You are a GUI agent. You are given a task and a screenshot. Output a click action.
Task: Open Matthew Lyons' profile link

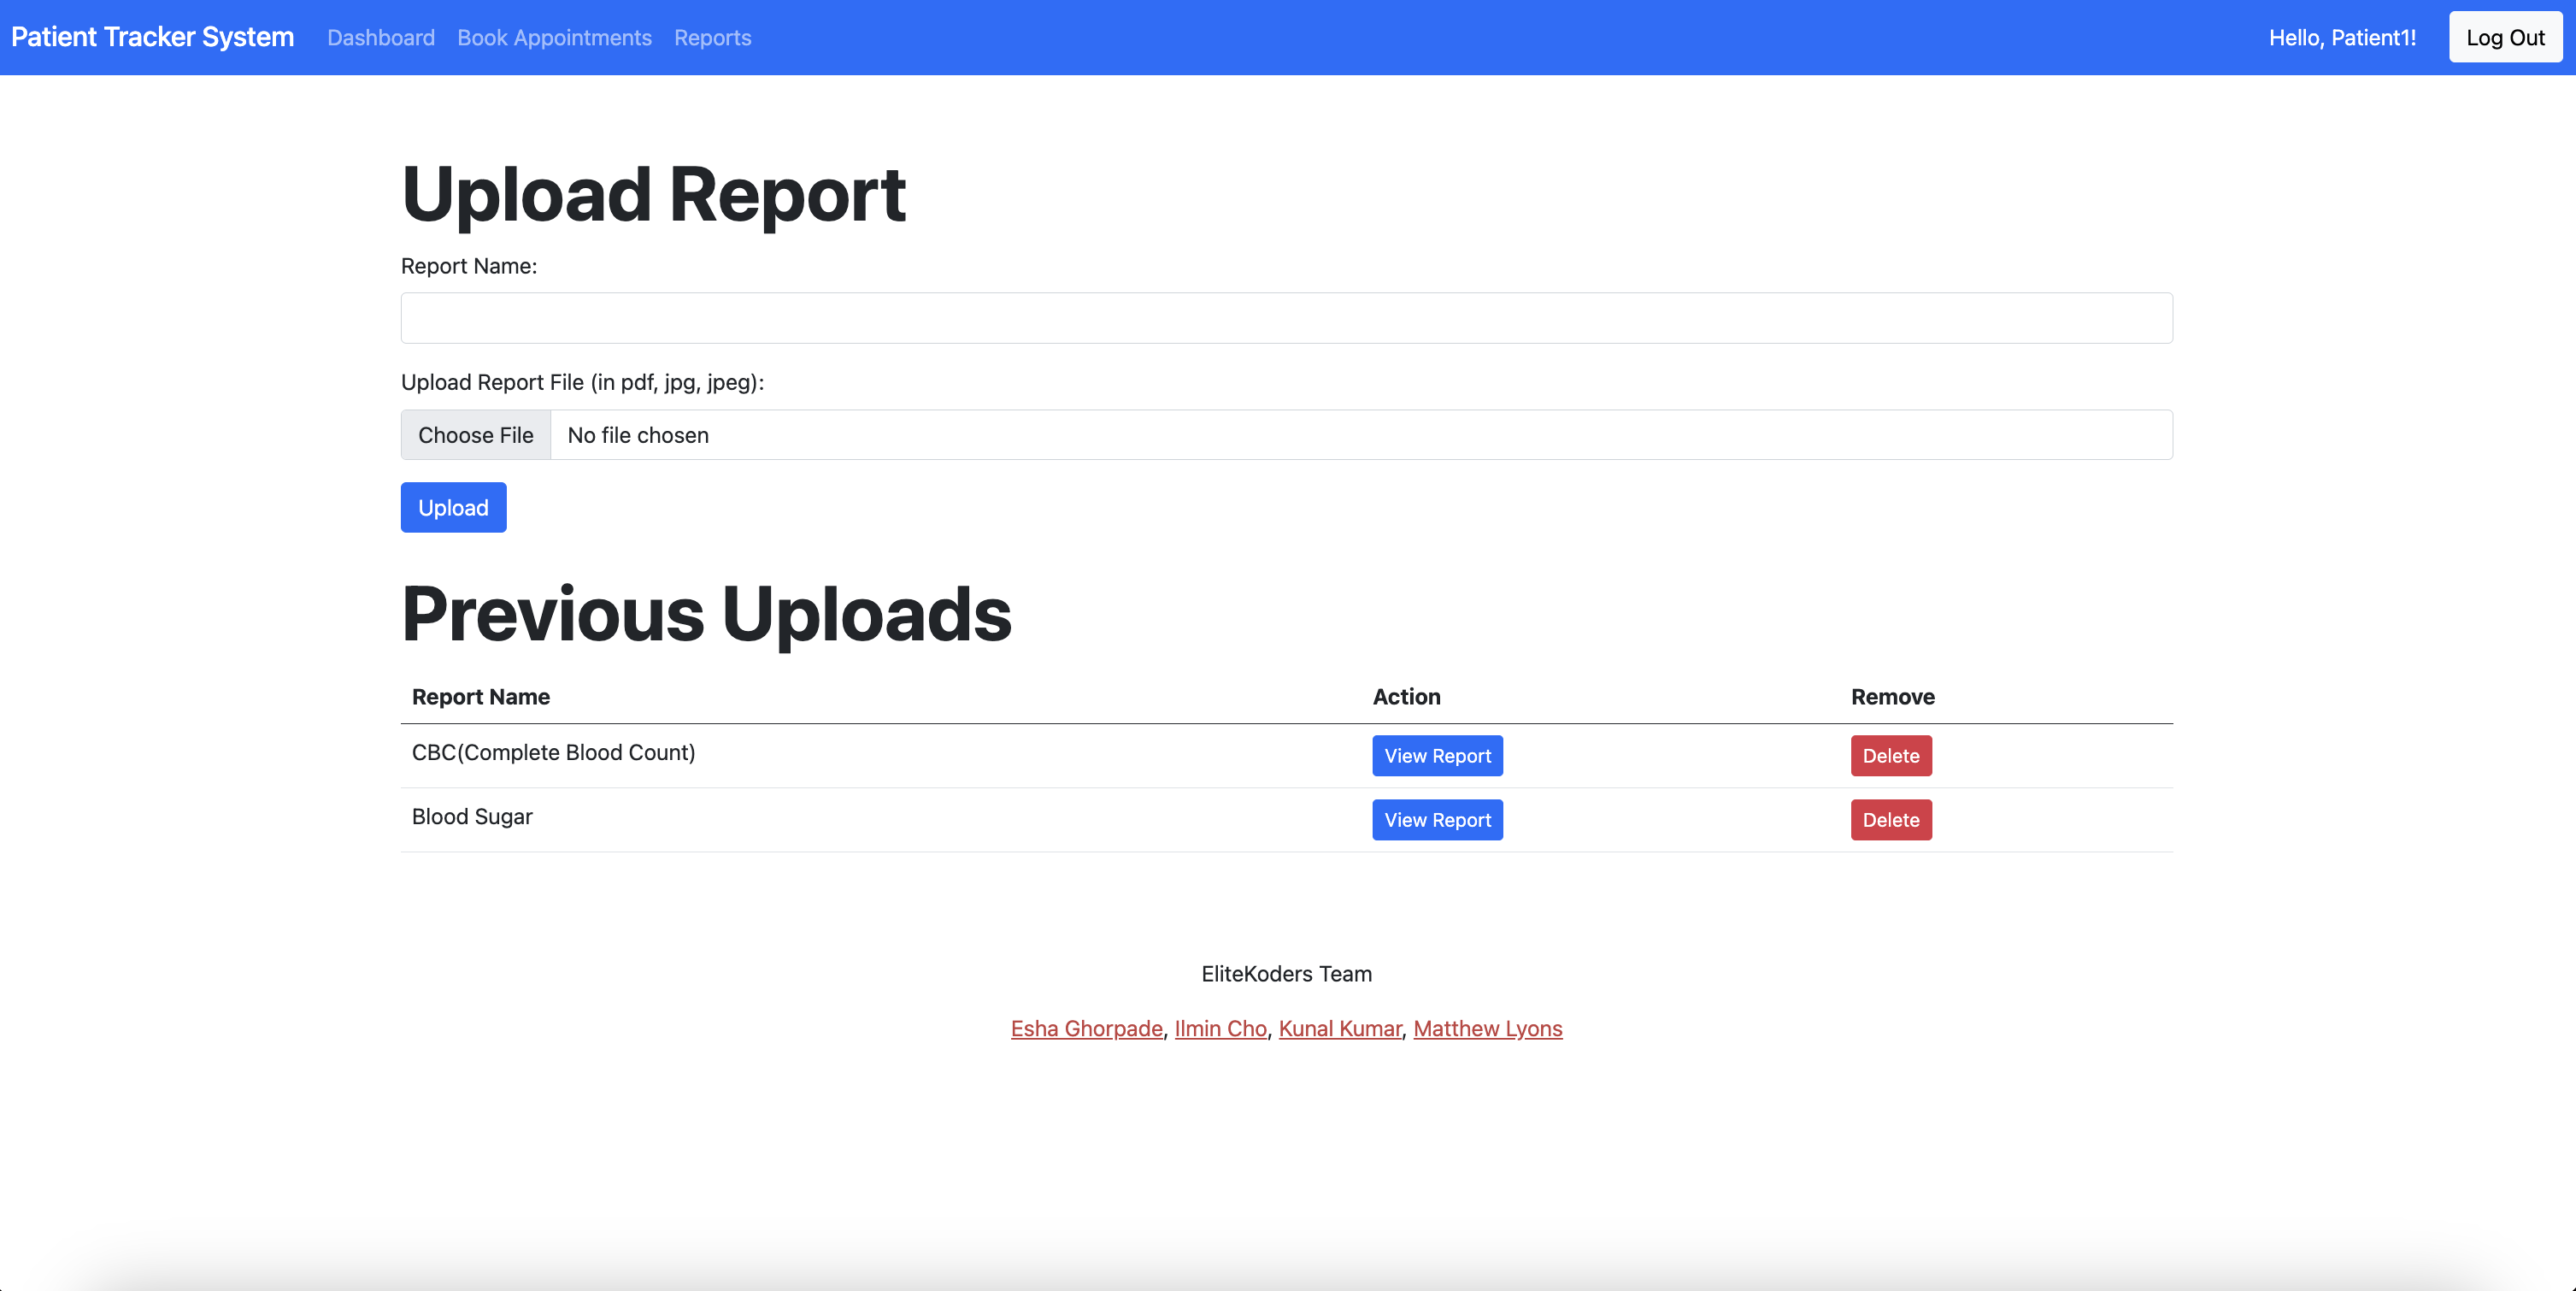1487,1028
